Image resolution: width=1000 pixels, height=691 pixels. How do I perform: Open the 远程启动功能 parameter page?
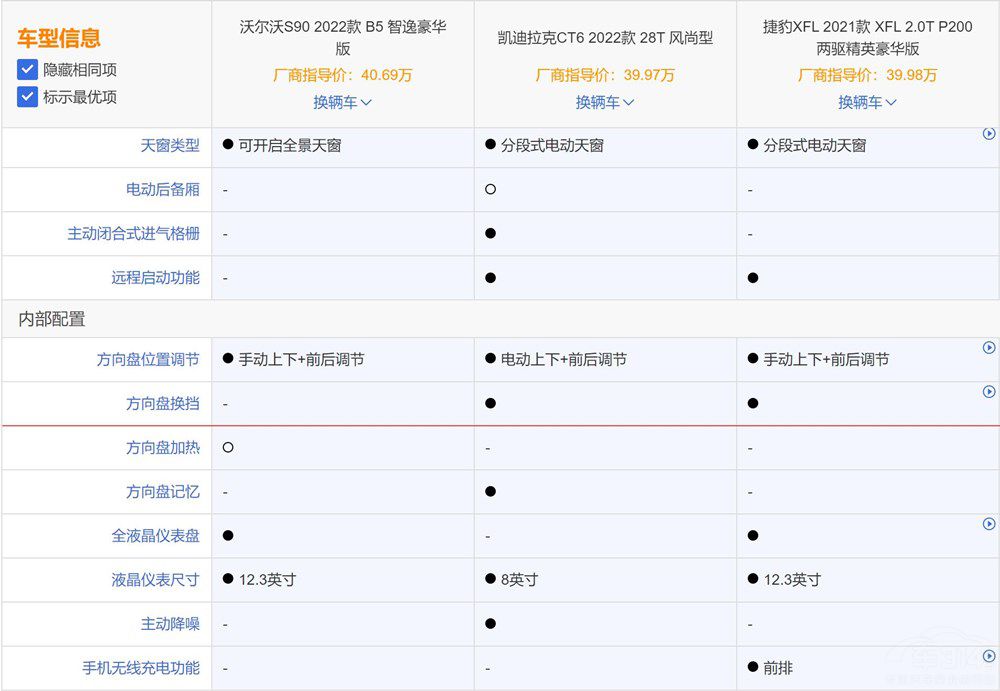tap(154, 277)
